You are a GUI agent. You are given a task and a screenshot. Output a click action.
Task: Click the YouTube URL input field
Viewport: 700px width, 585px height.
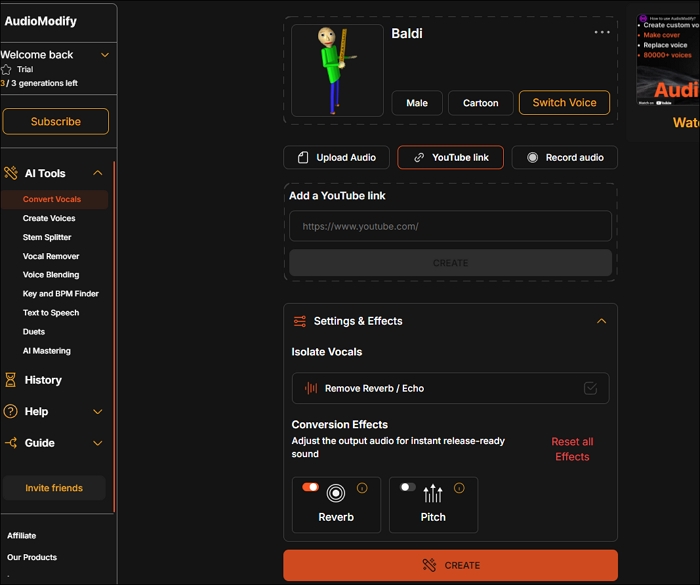(x=450, y=226)
